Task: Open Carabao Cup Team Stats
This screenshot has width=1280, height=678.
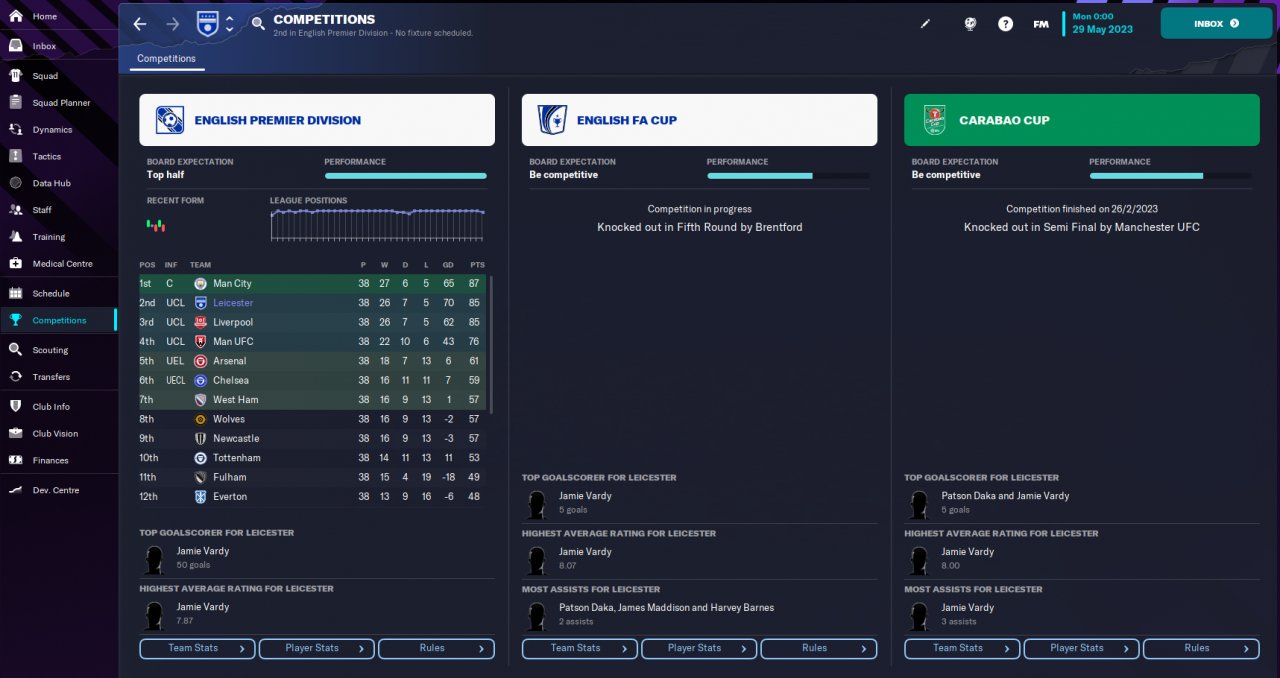Action: click(x=963, y=648)
